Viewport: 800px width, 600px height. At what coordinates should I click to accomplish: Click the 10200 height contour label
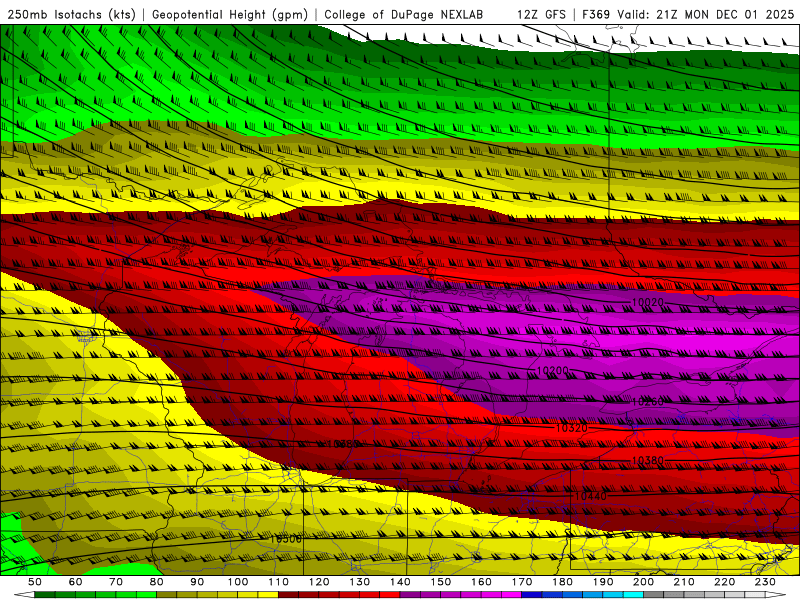[x=553, y=370]
